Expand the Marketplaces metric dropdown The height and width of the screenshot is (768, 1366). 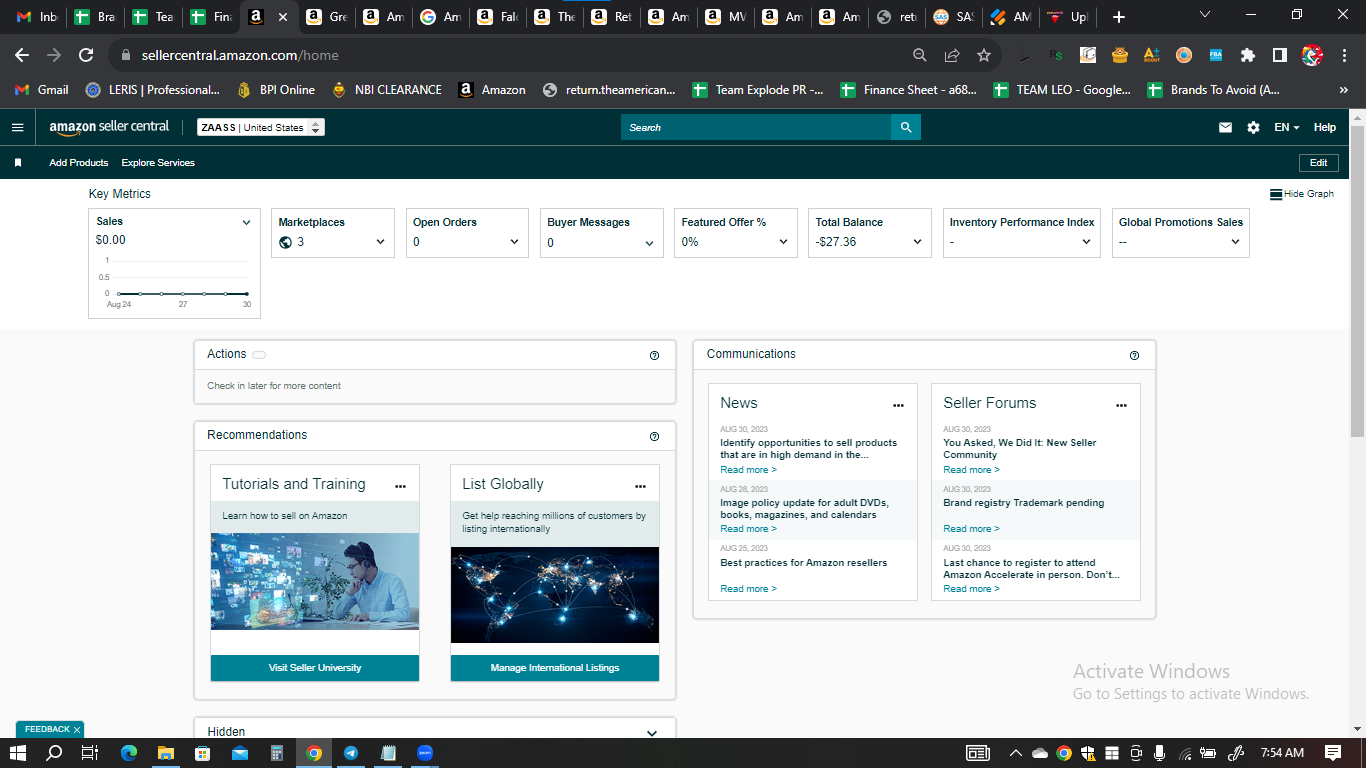point(380,242)
